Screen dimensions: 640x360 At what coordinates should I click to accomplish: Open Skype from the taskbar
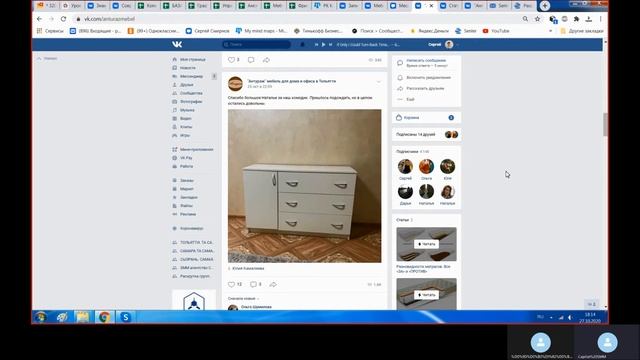pos(125,317)
